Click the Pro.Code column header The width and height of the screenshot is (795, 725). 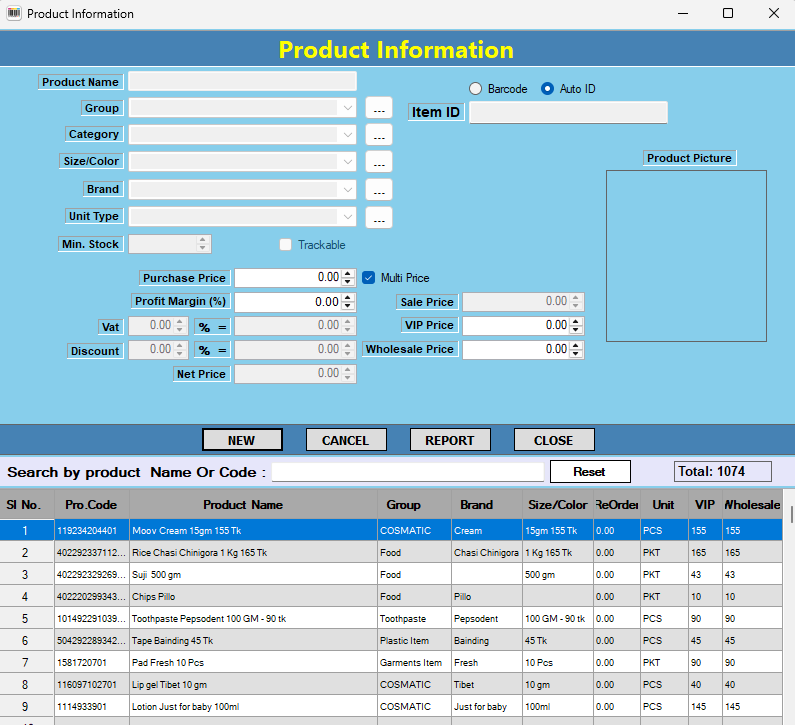coord(91,505)
